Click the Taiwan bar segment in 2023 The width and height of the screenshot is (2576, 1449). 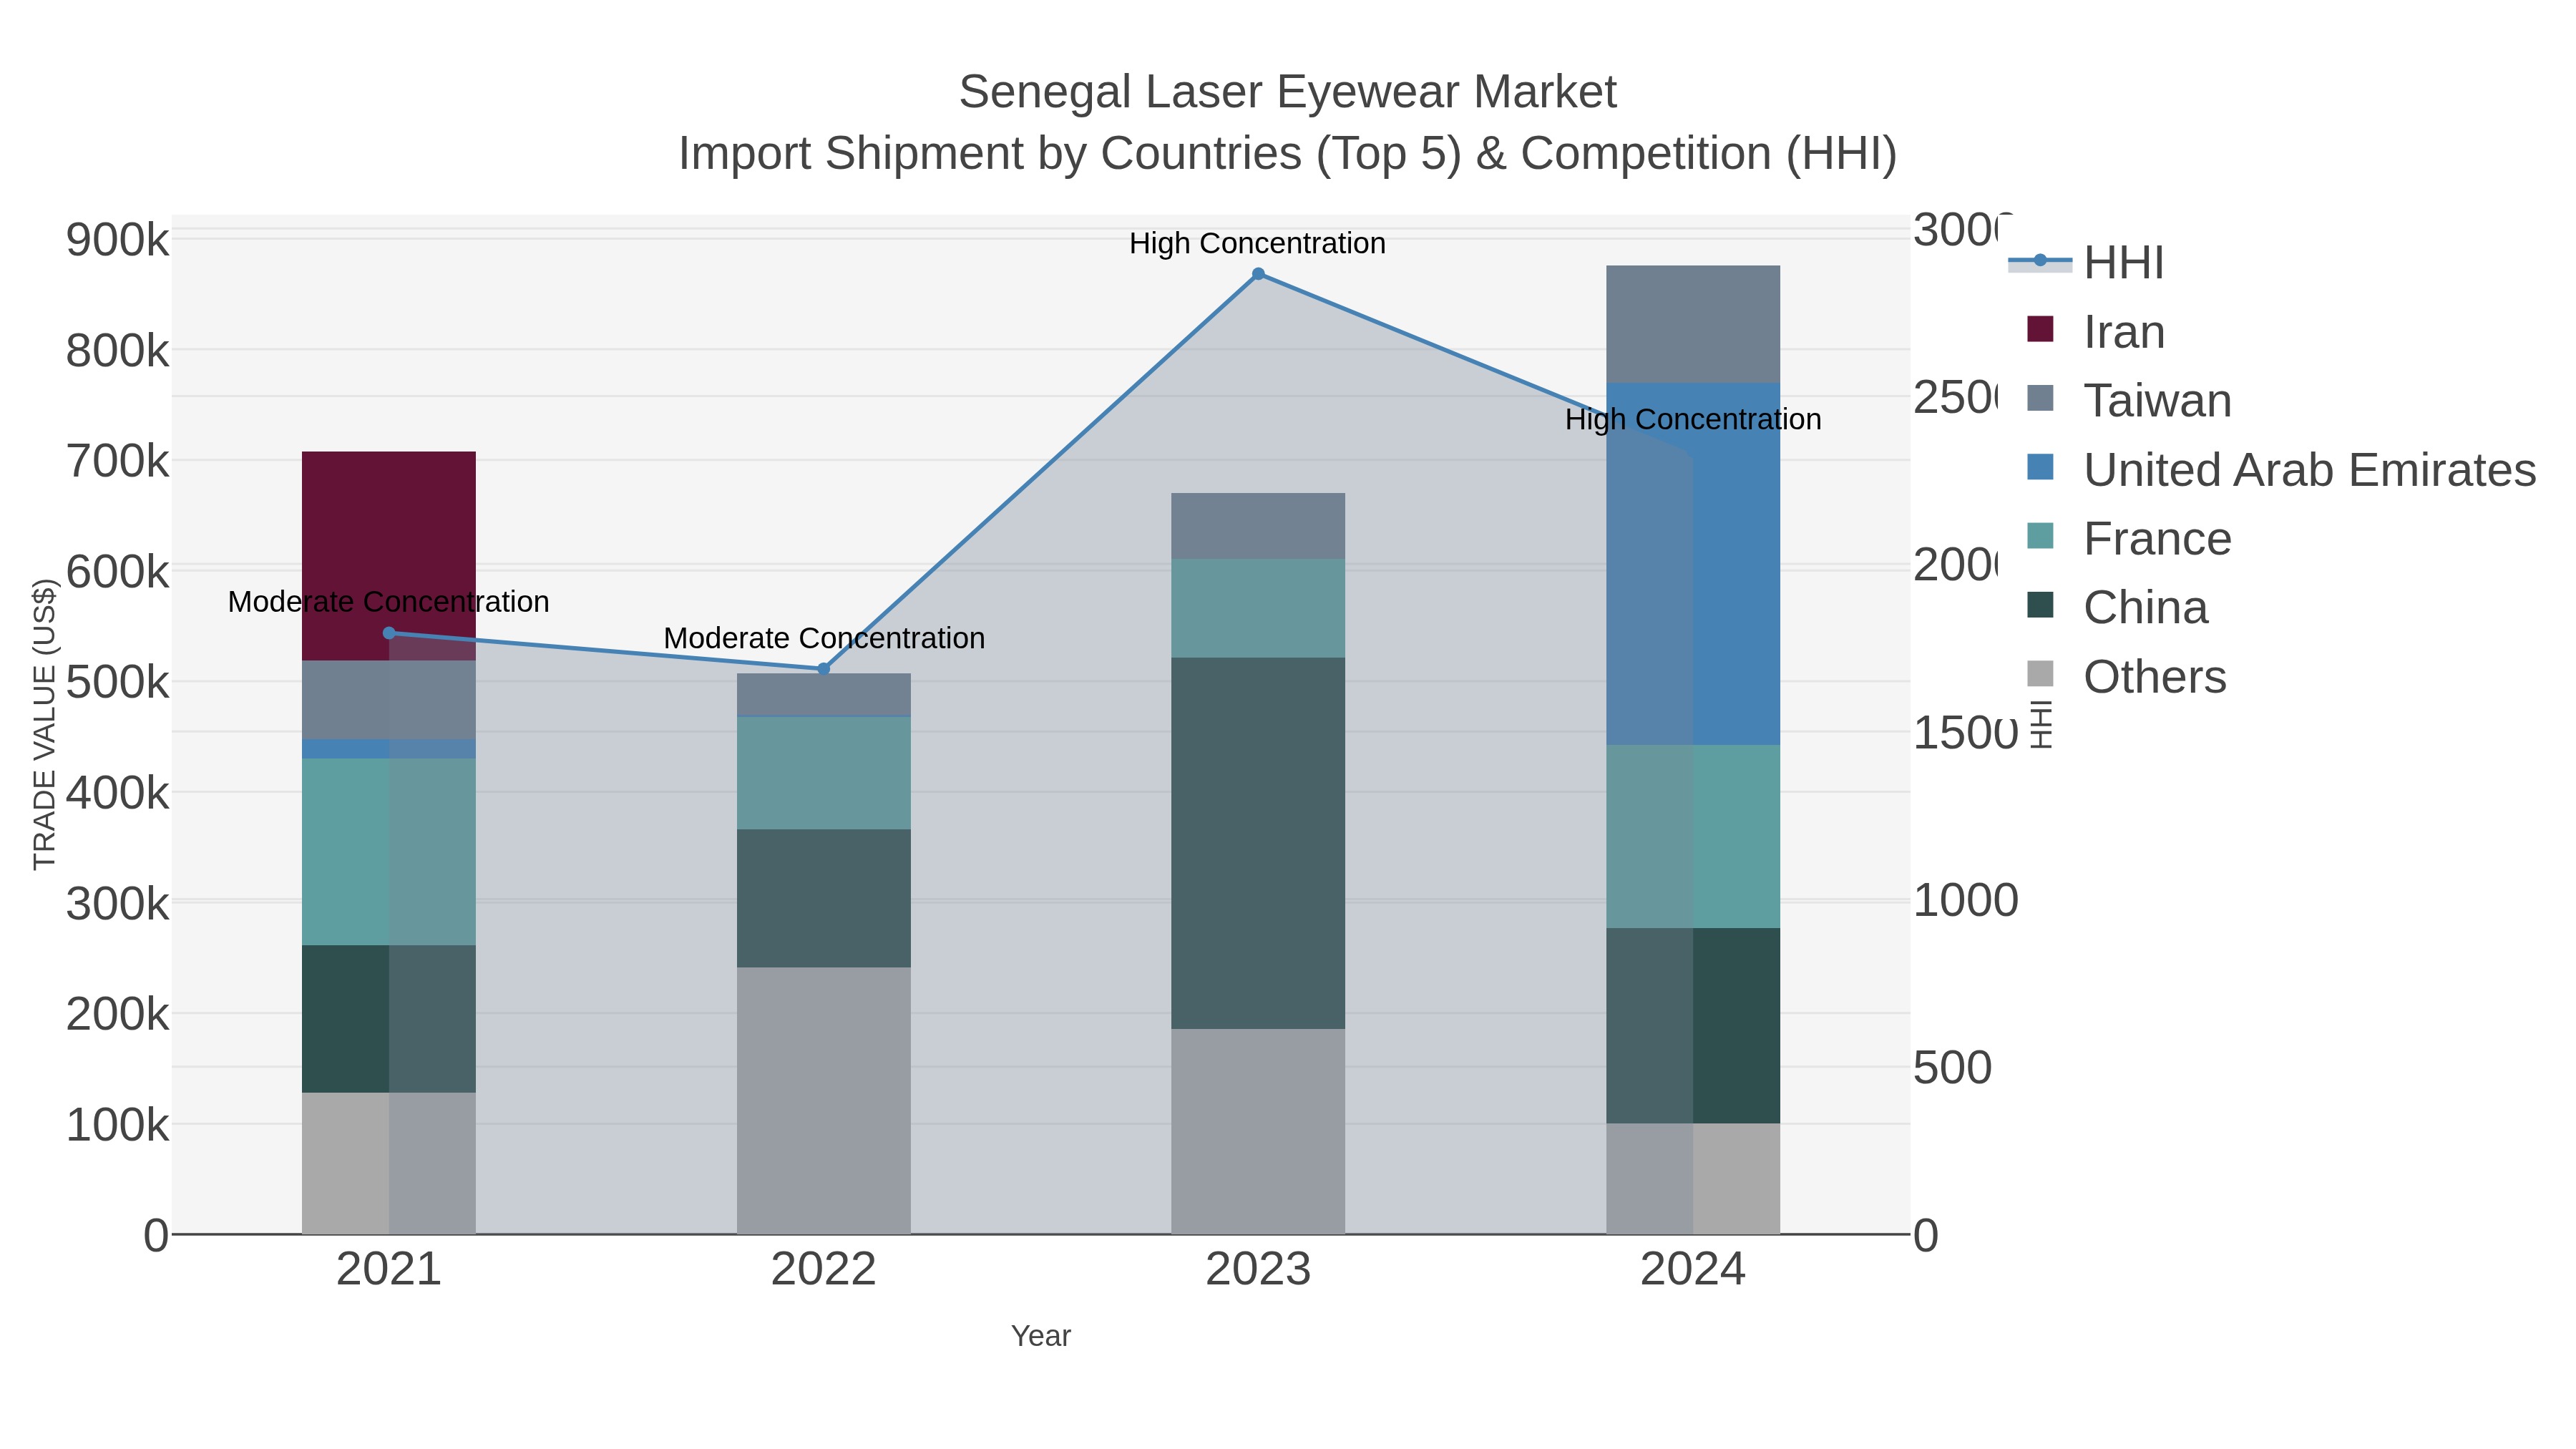point(1258,526)
